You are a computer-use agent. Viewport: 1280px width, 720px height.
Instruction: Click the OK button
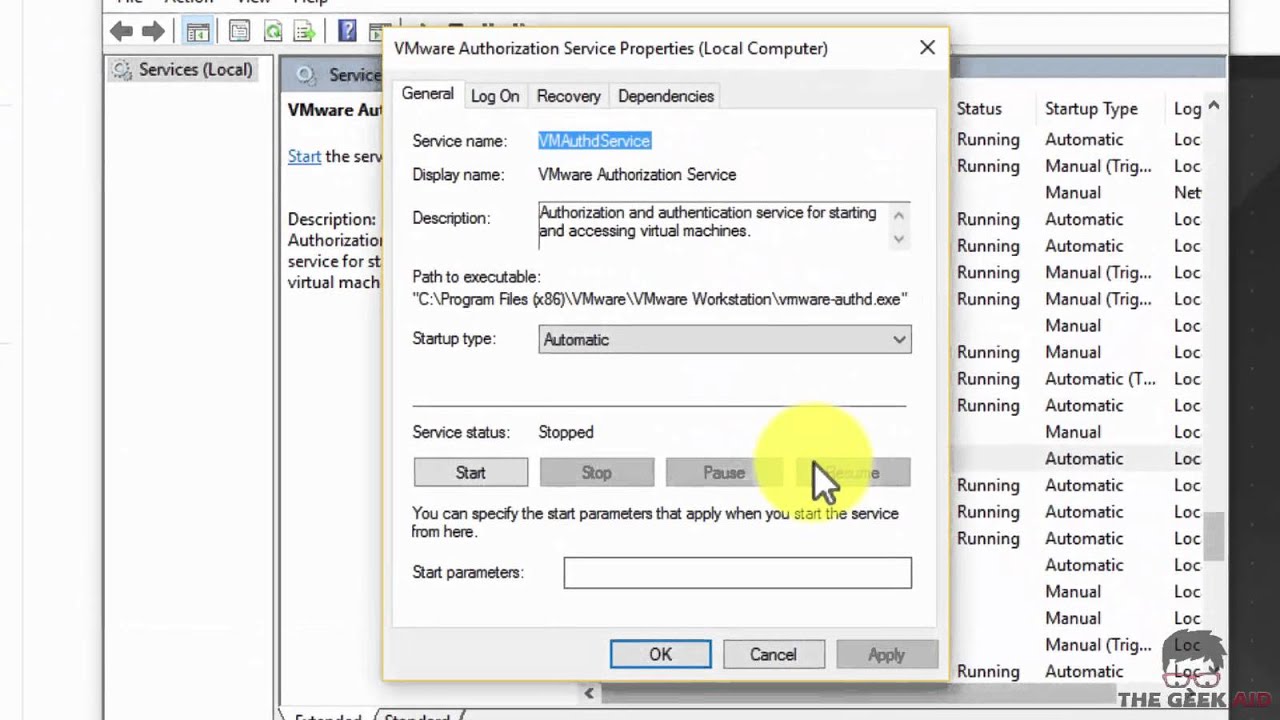661,655
